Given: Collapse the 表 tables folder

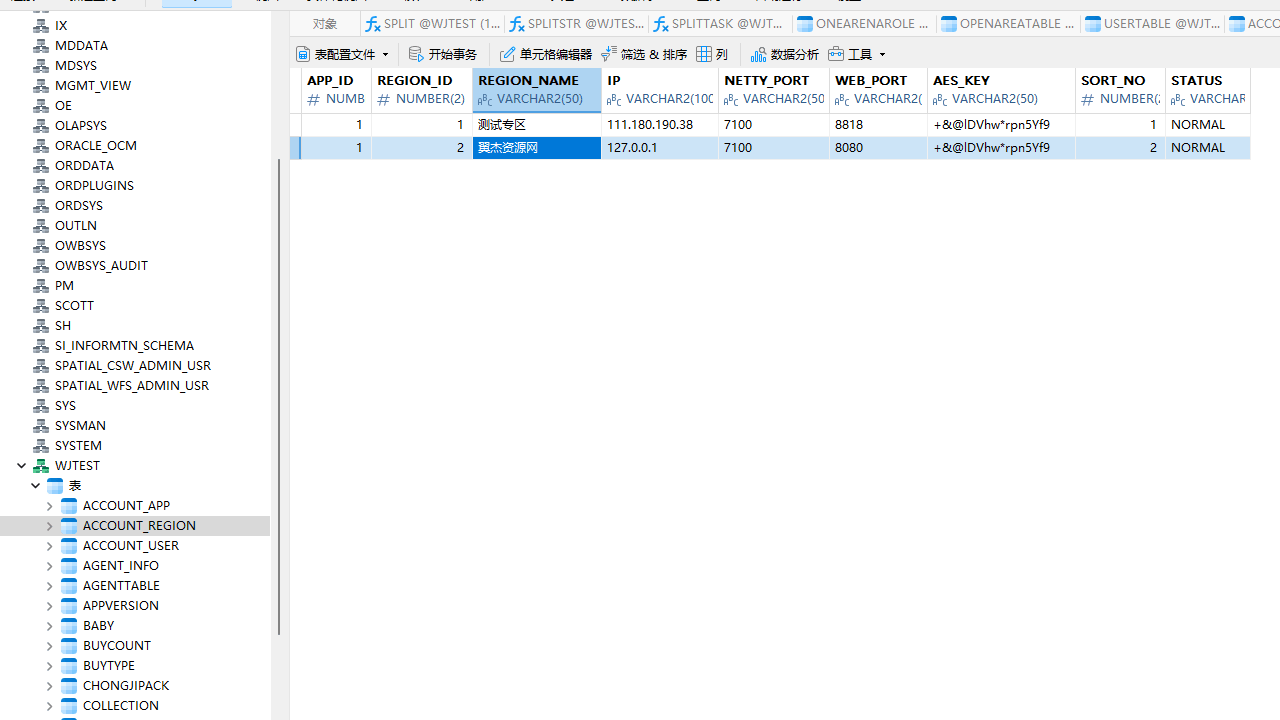Looking at the screenshot, I should pyautogui.click(x=36, y=486).
